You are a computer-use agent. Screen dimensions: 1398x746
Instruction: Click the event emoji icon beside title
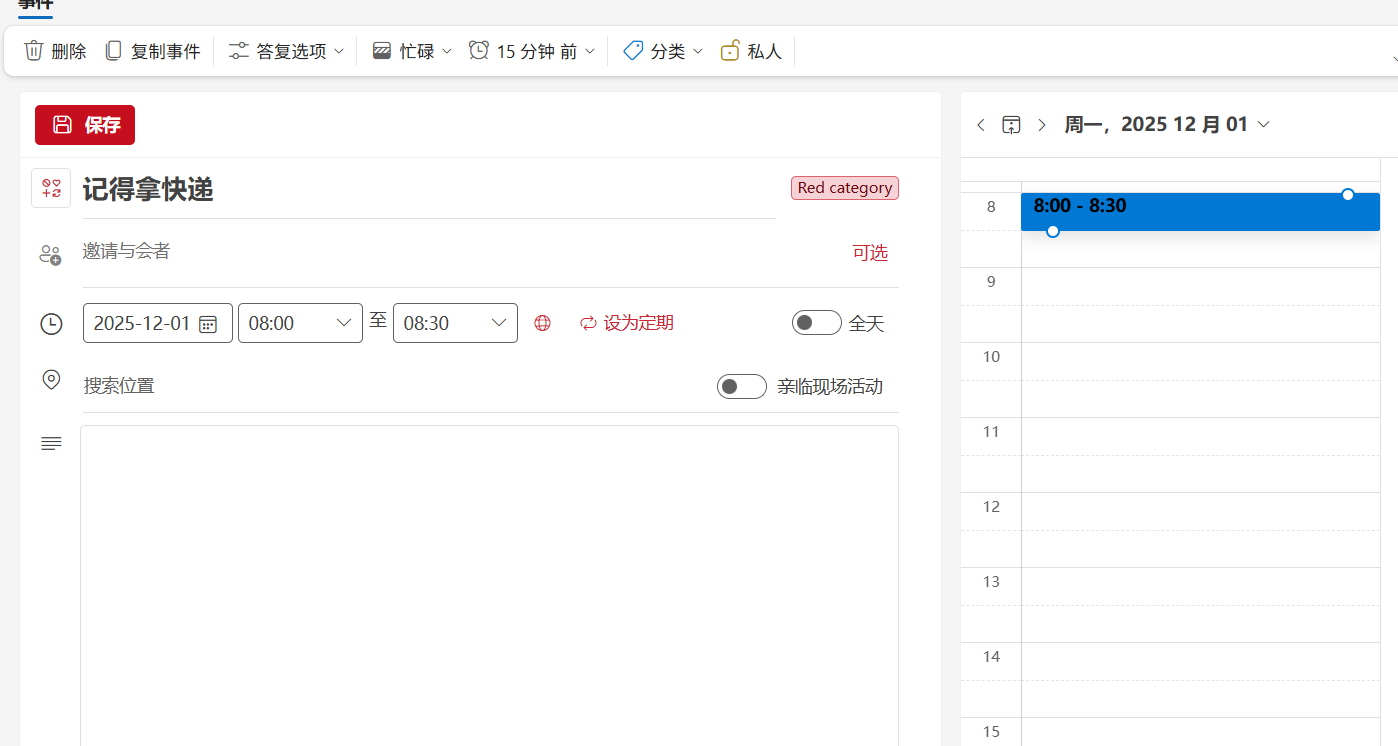click(x=51, y=188)
